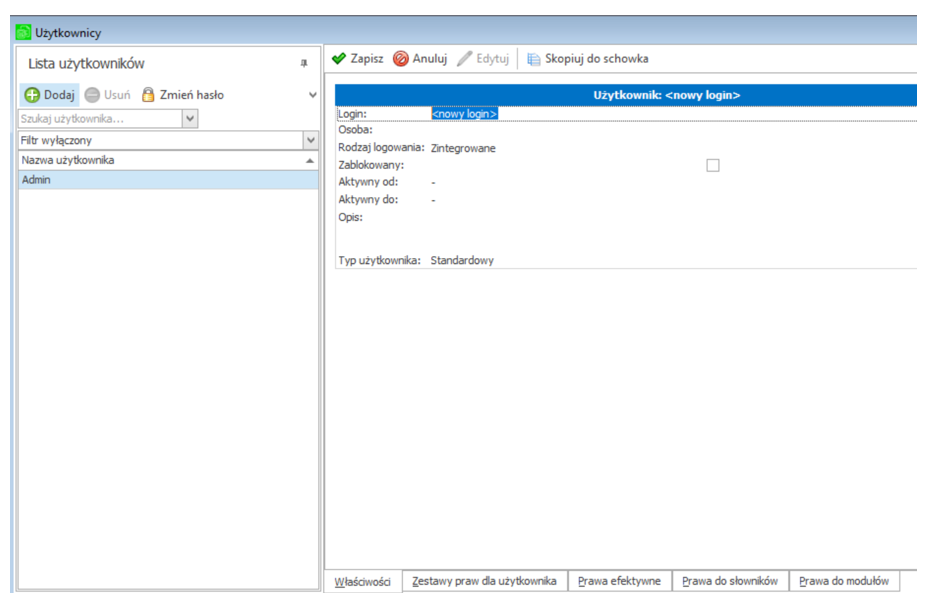Image resolution: width=940 pixels, height=603 pixels.
Task: Click the Typ użytkownika field label
Action: tap(379, 260)
